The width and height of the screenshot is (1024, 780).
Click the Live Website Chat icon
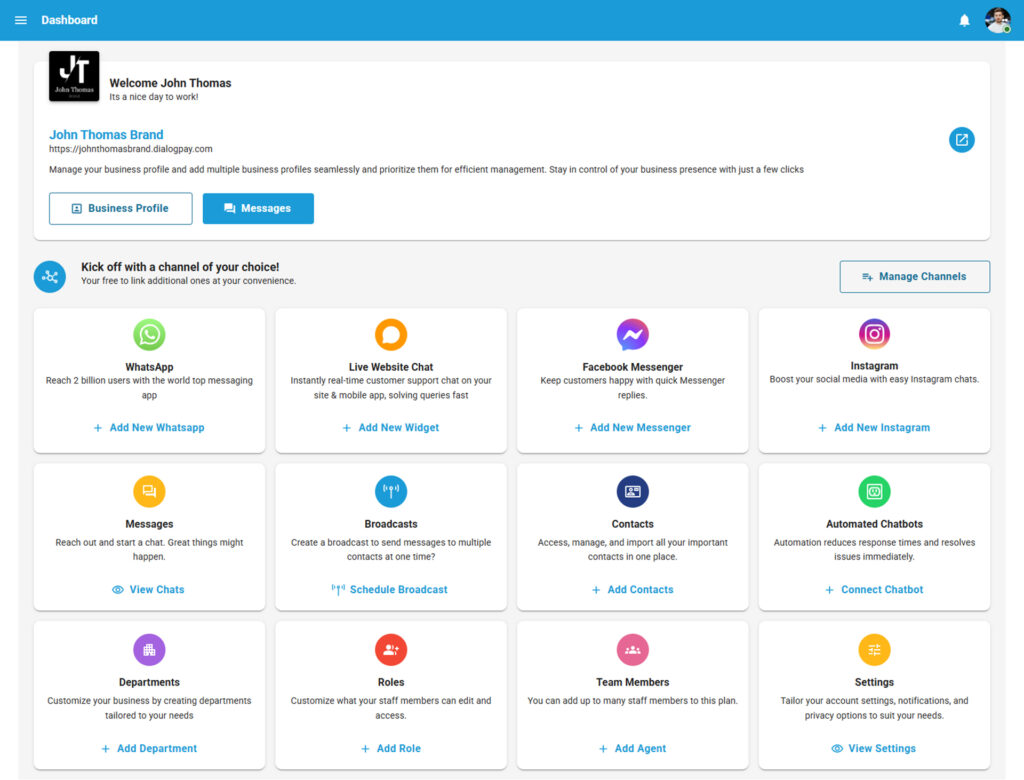tap(391, 334)
